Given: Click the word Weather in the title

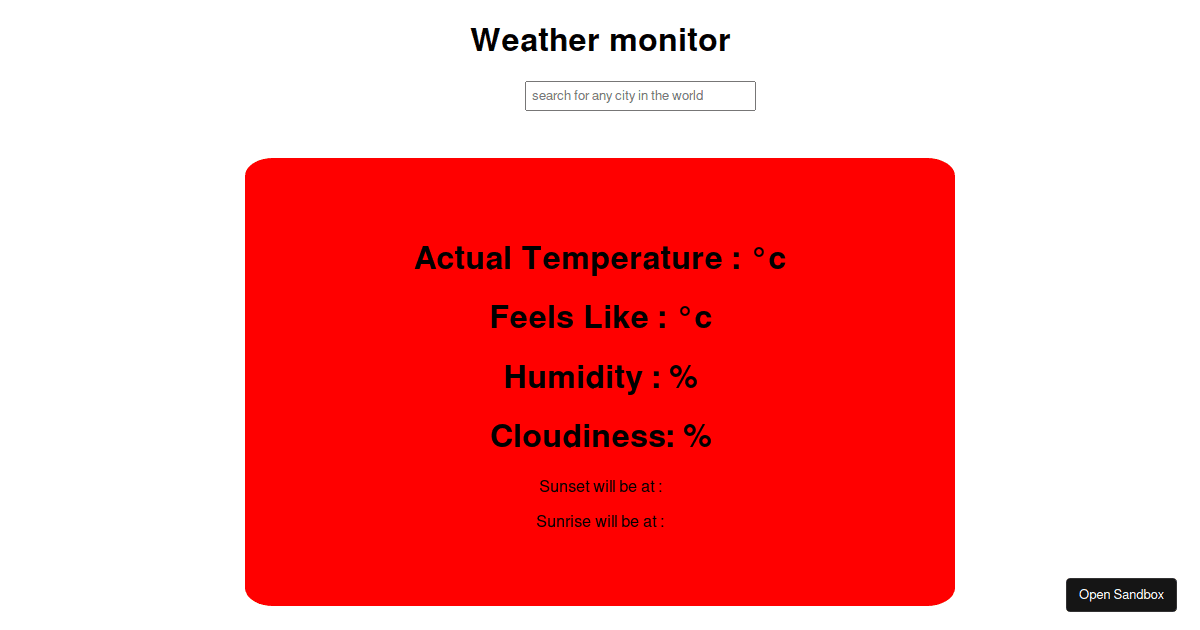Looking at the screenshot, I should click(534, 40).
